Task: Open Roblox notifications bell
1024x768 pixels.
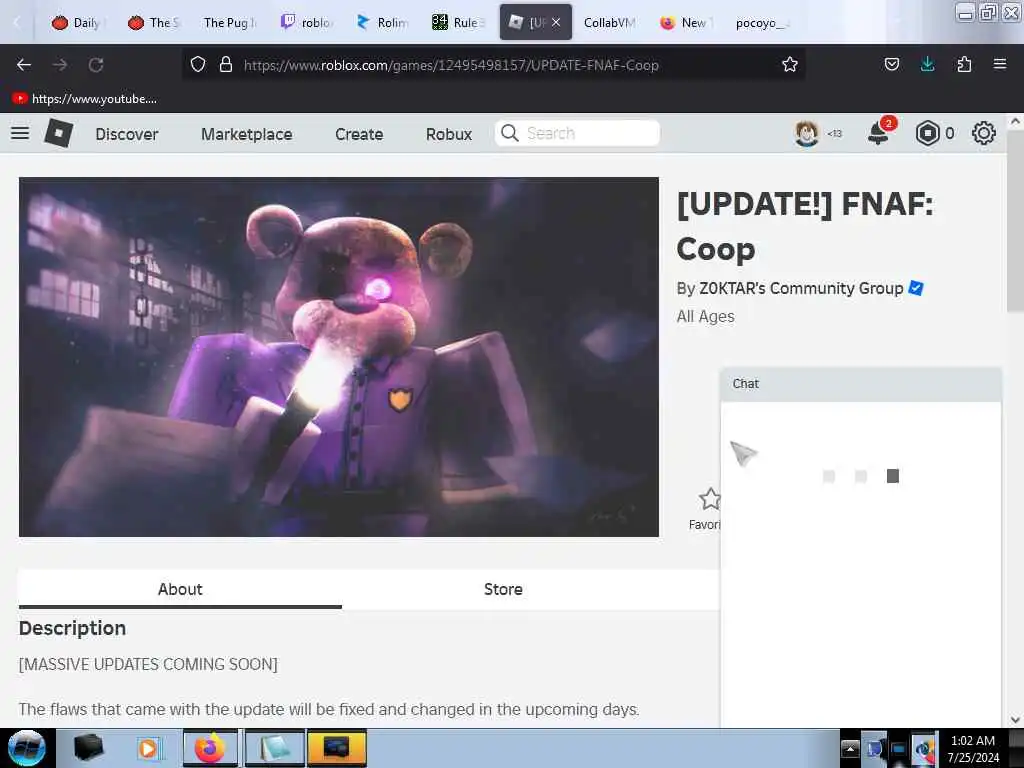Action: (x=878, y=133)
